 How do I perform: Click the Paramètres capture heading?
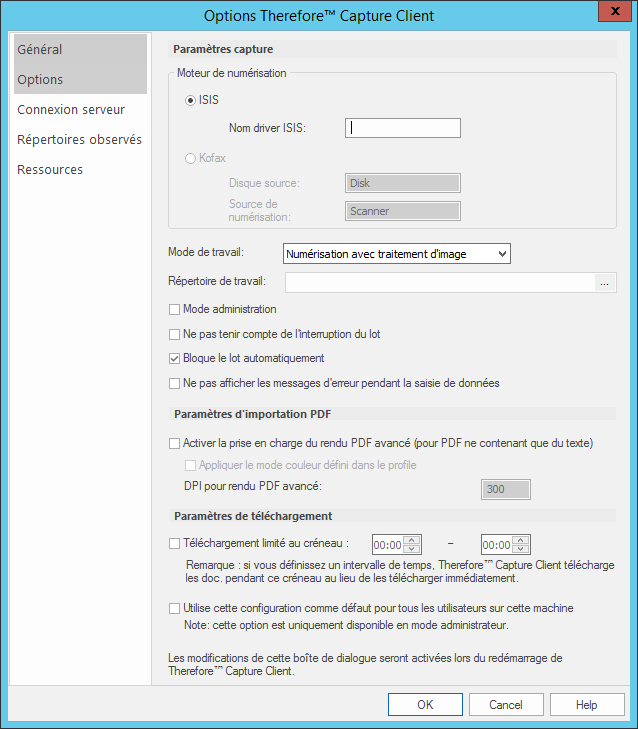[223, 49]
